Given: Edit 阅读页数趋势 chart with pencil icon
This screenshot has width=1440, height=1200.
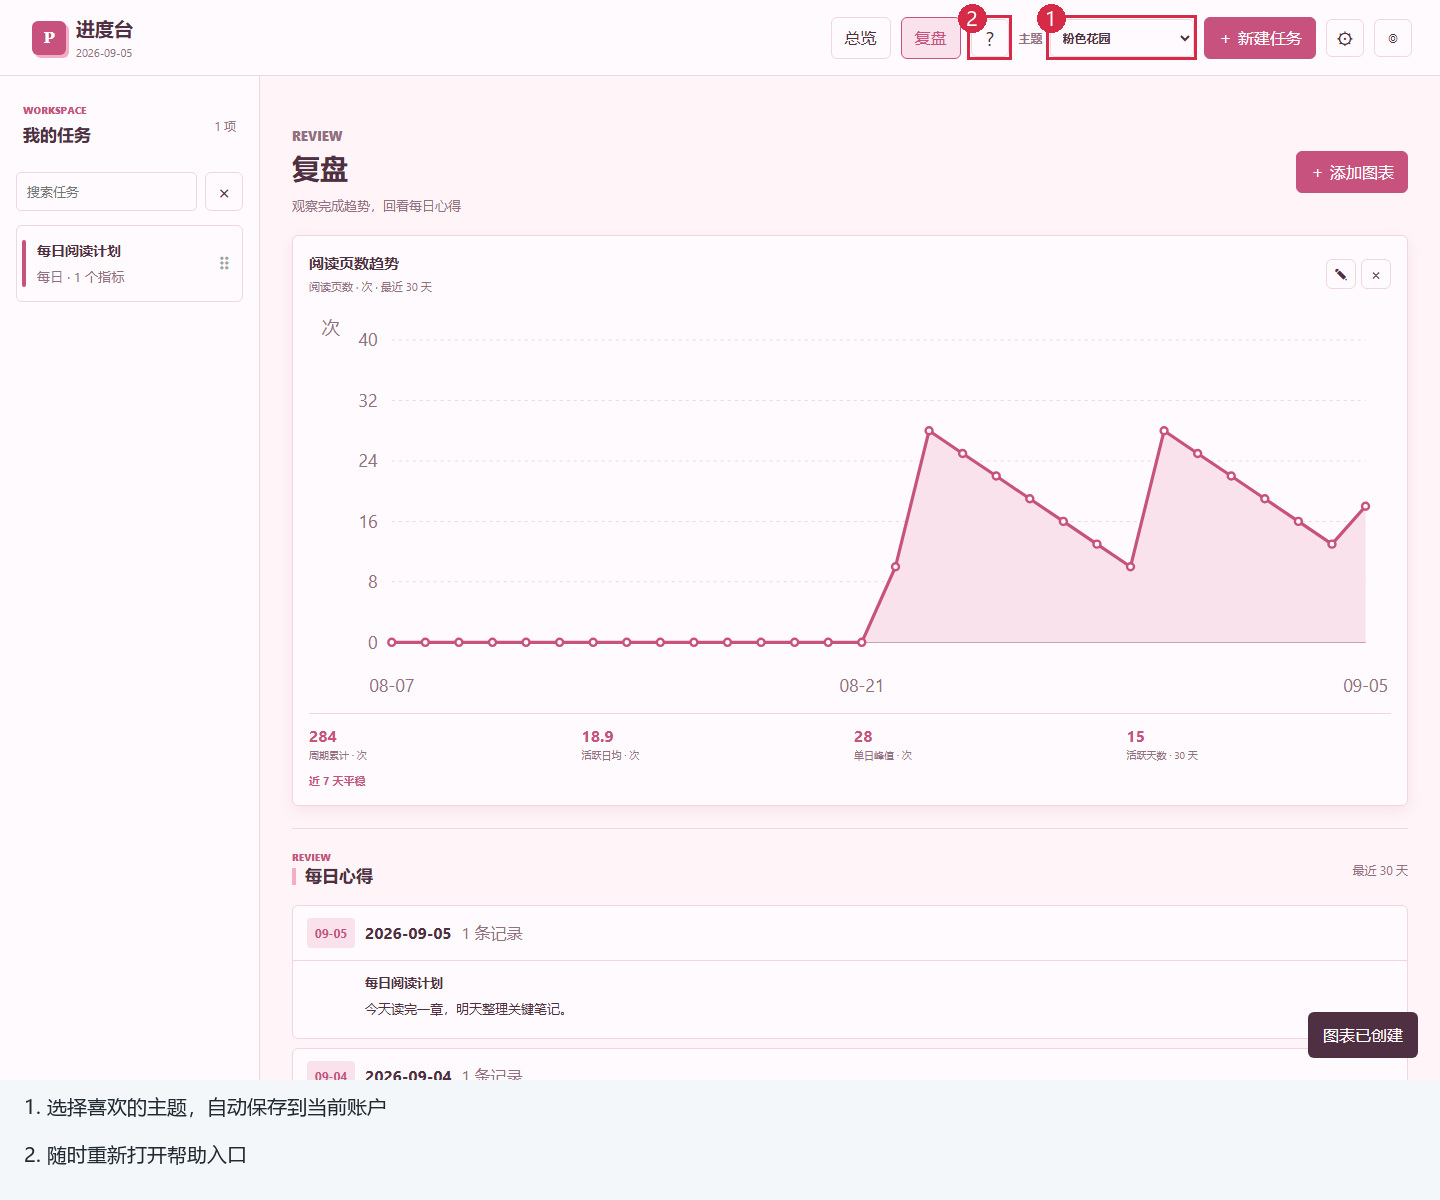Looking at the screenshot, I should point(1341,274).
